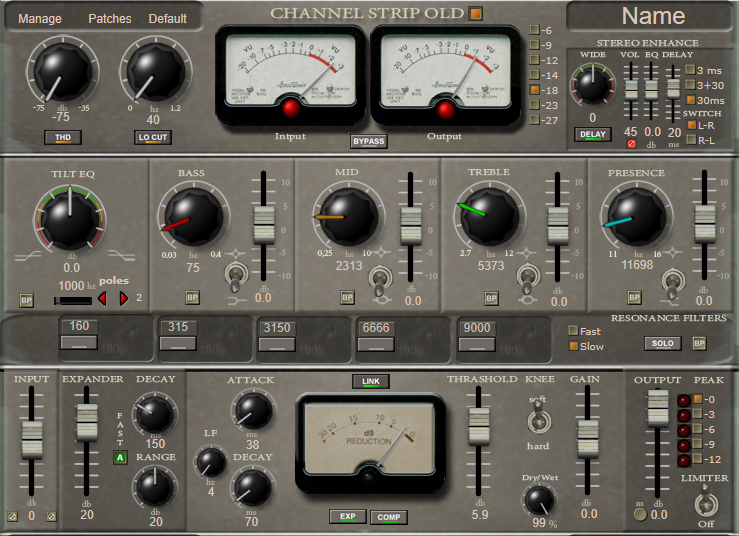Toggle the Bass BP button
739x536 pixels.
point(192,297)
